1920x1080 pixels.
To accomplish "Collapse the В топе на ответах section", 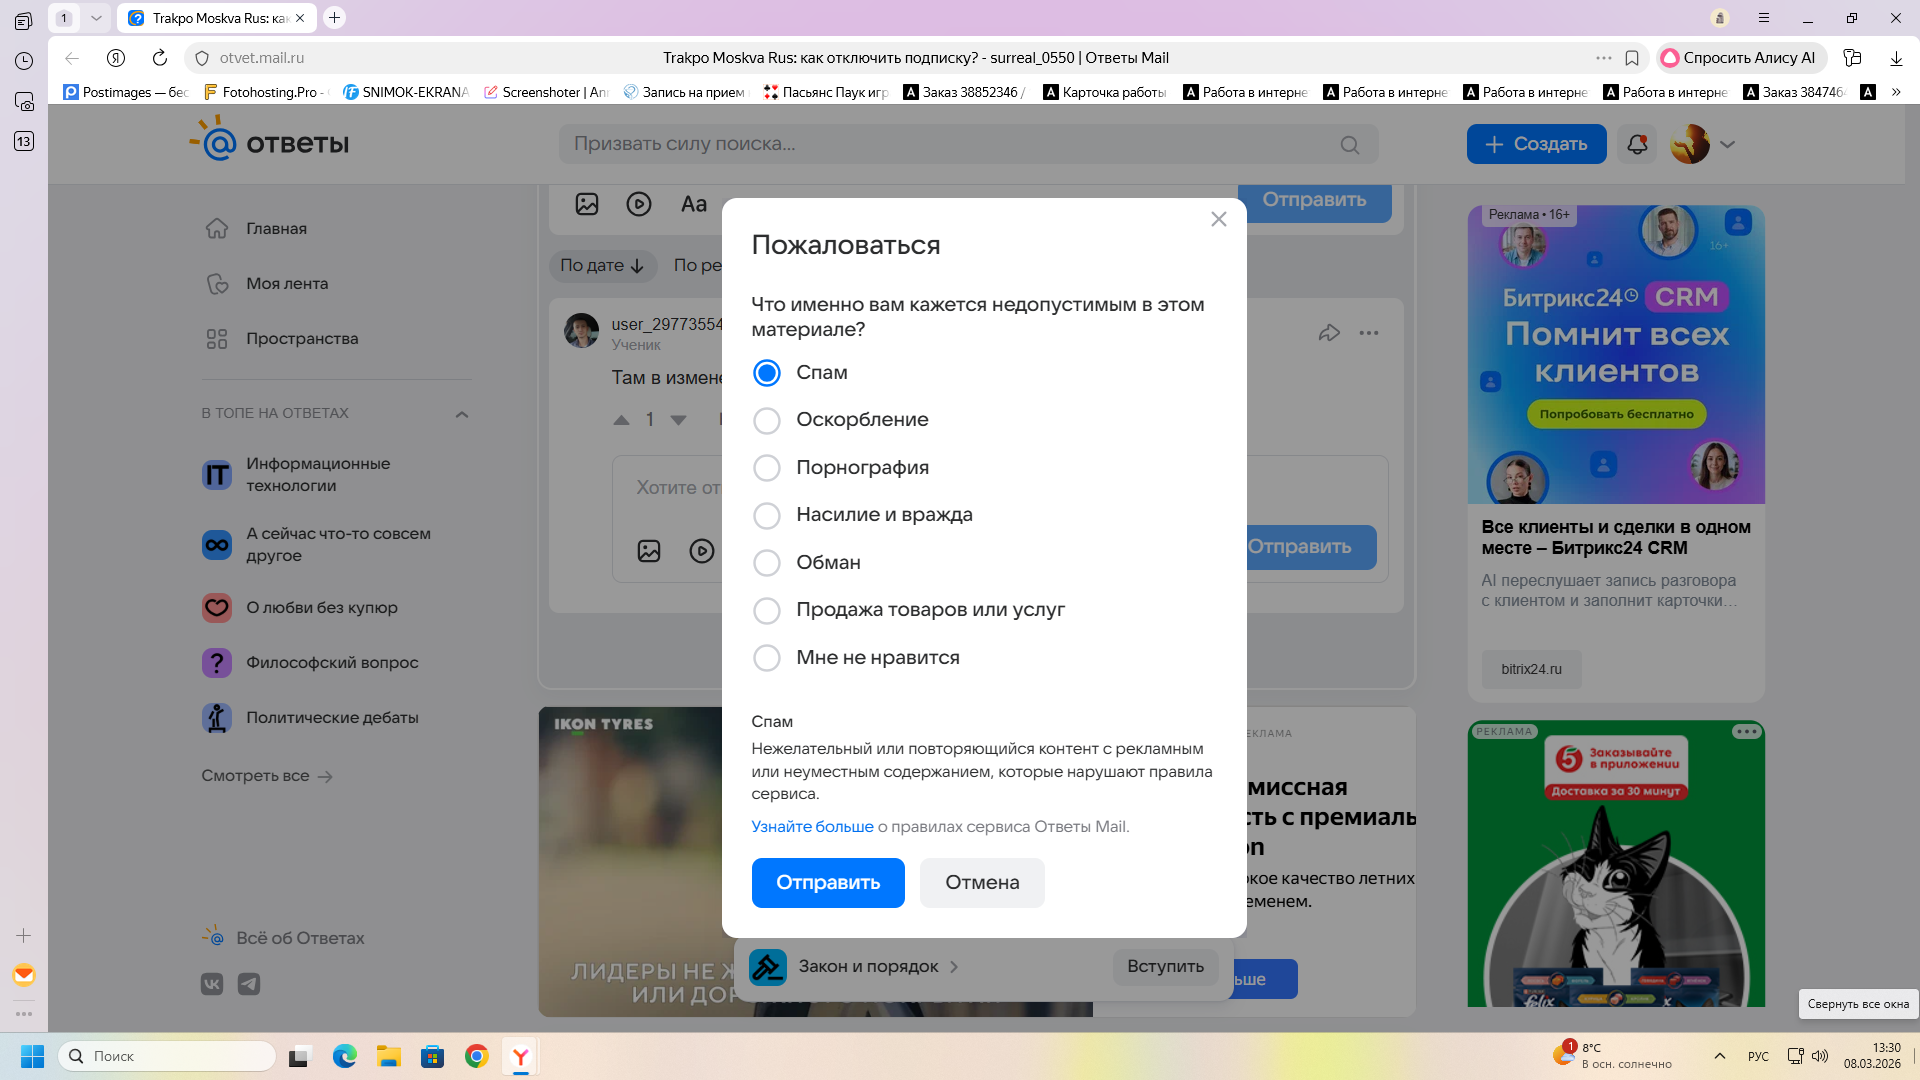I will (462, 414).
